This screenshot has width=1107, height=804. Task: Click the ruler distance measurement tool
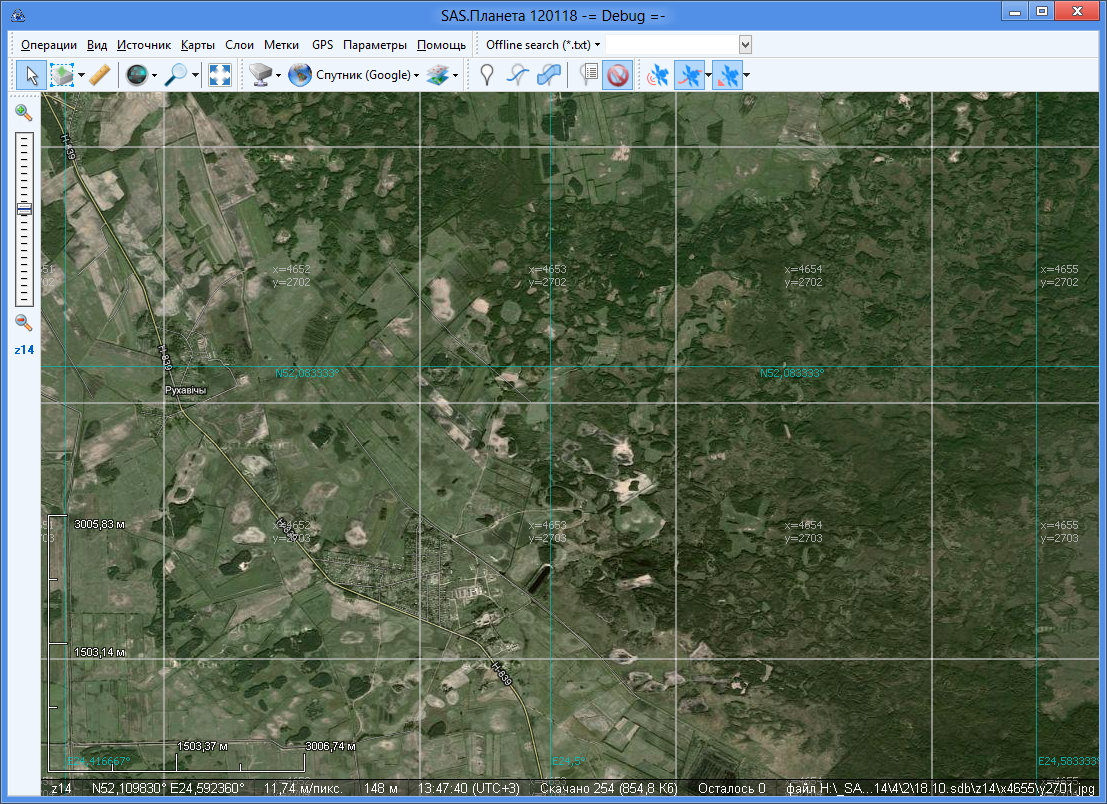tap(99, 75)
